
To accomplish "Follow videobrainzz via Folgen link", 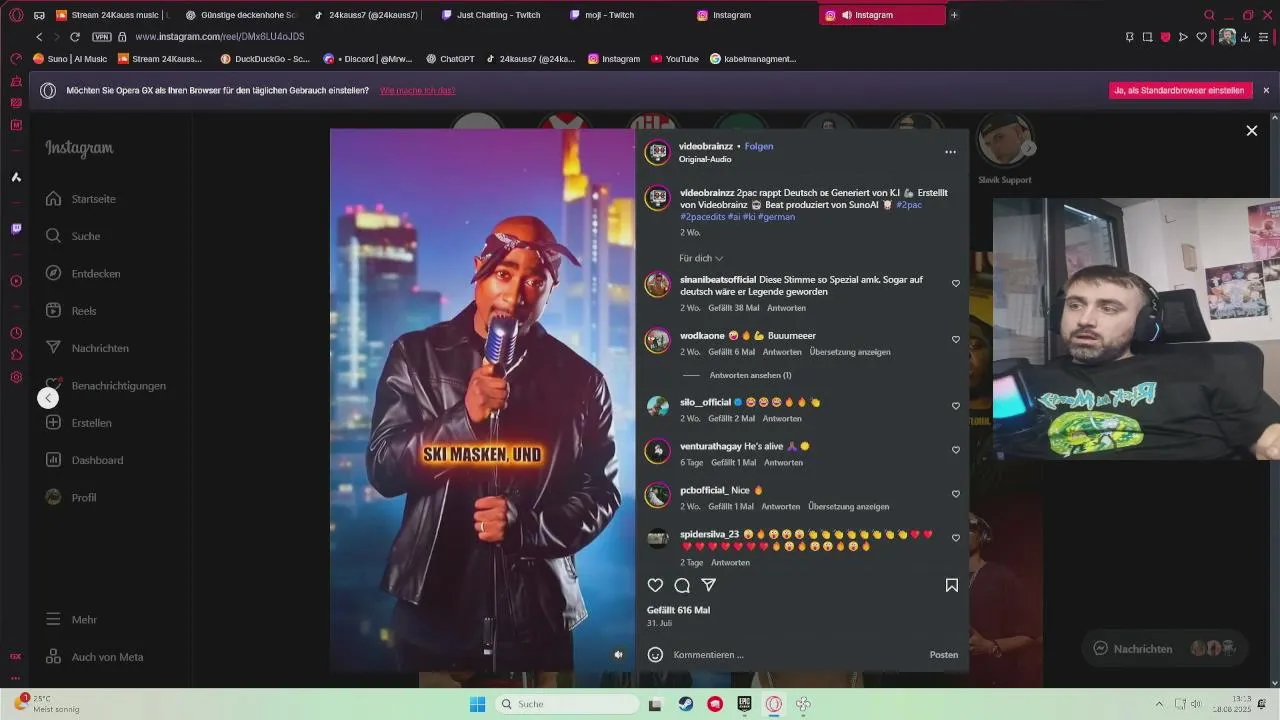I will [x=759, y=146].
